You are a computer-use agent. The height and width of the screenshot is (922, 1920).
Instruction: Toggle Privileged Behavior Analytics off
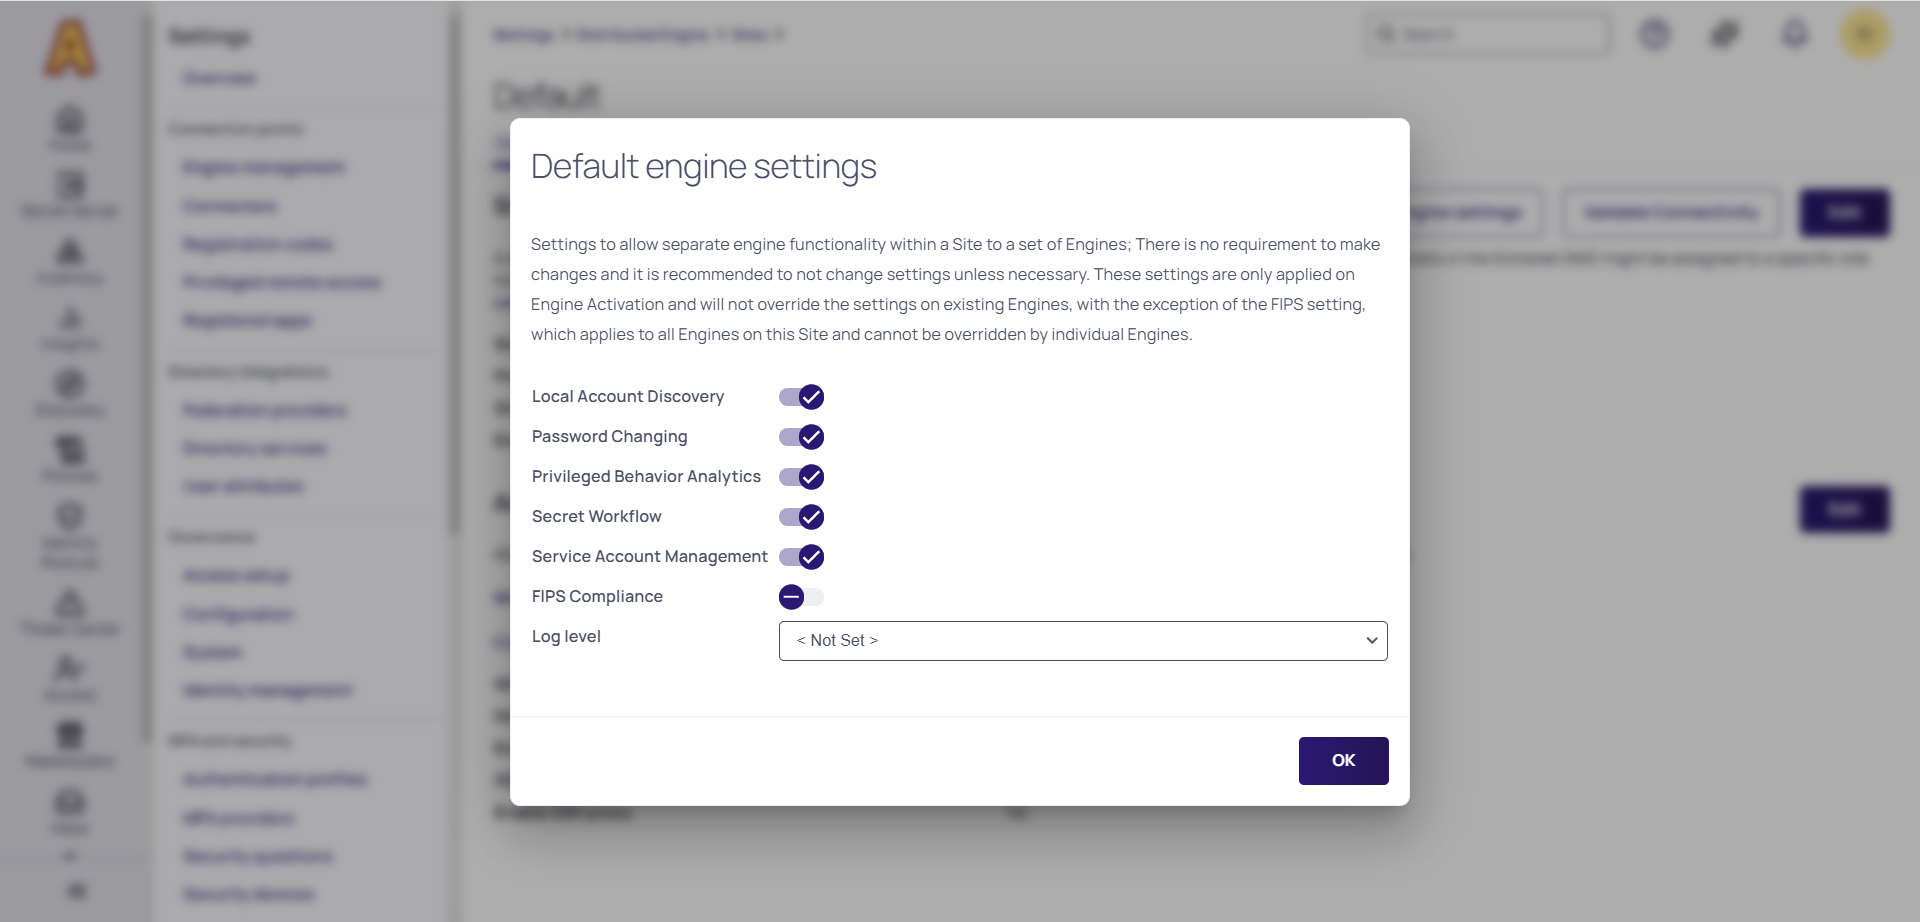801,477
